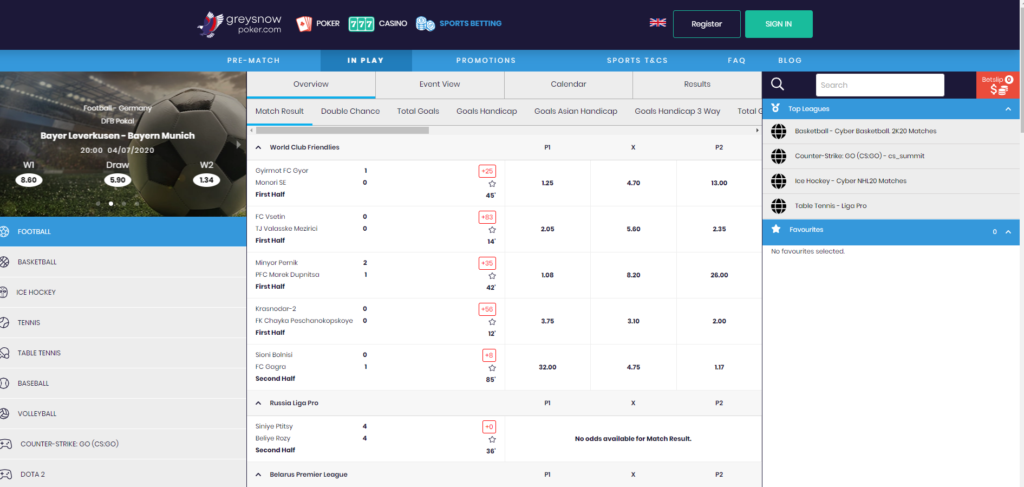This screenshot has height=487, width=1024.
Task: Click left arrow of market tabs scrollbar
Action: 251,131
